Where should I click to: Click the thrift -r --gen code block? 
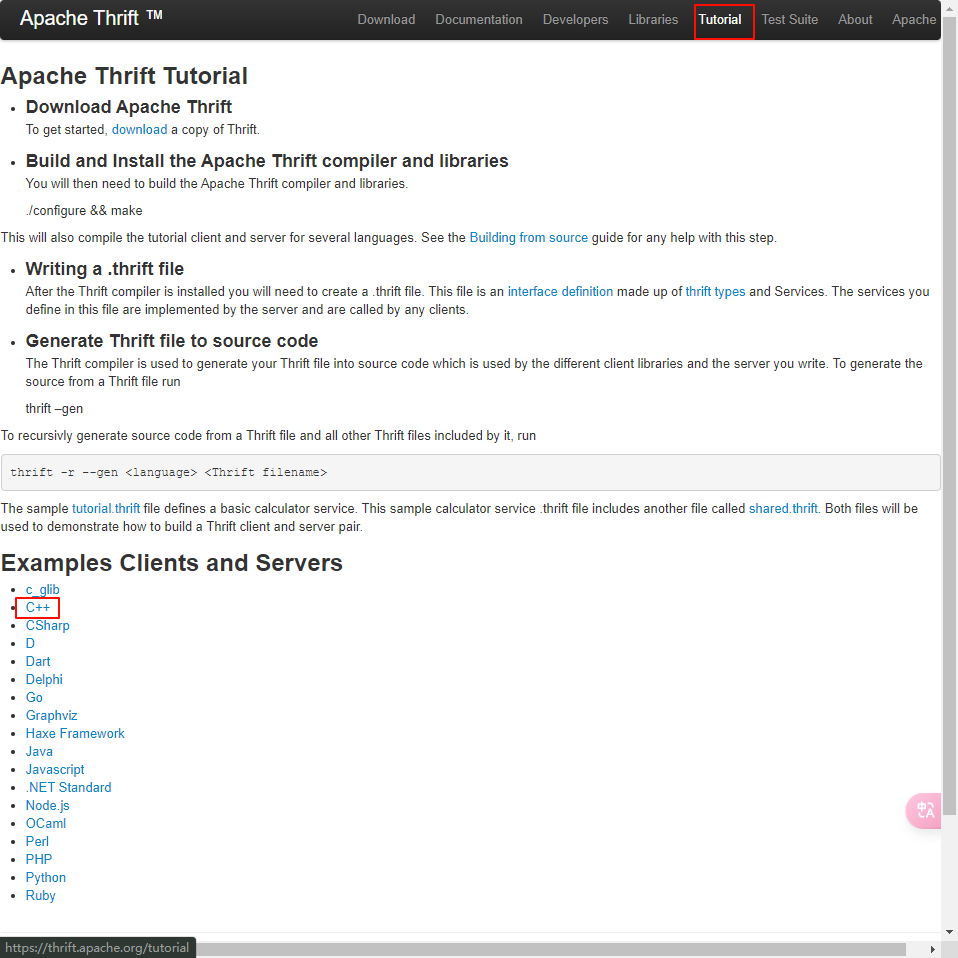pyautogui.click(x=470, y=472)
